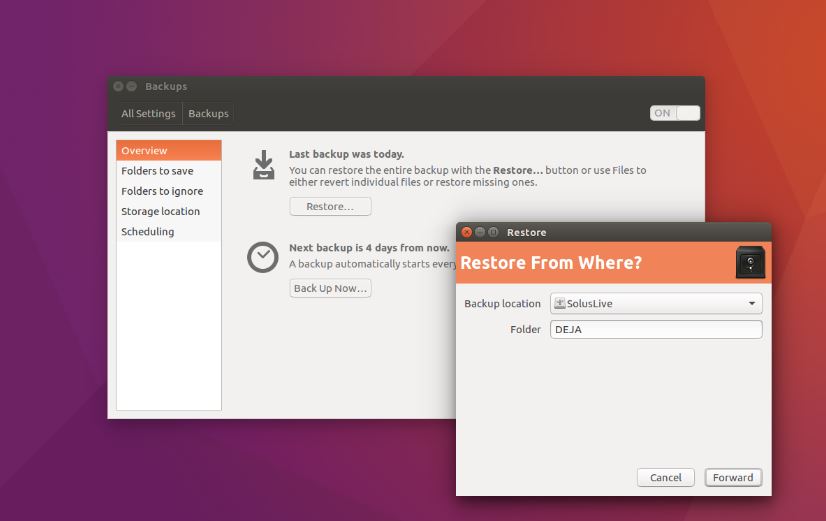This screenshot has width=826, height=521.
Task: Open the Backup location dropdown
Action: (656, 303)
